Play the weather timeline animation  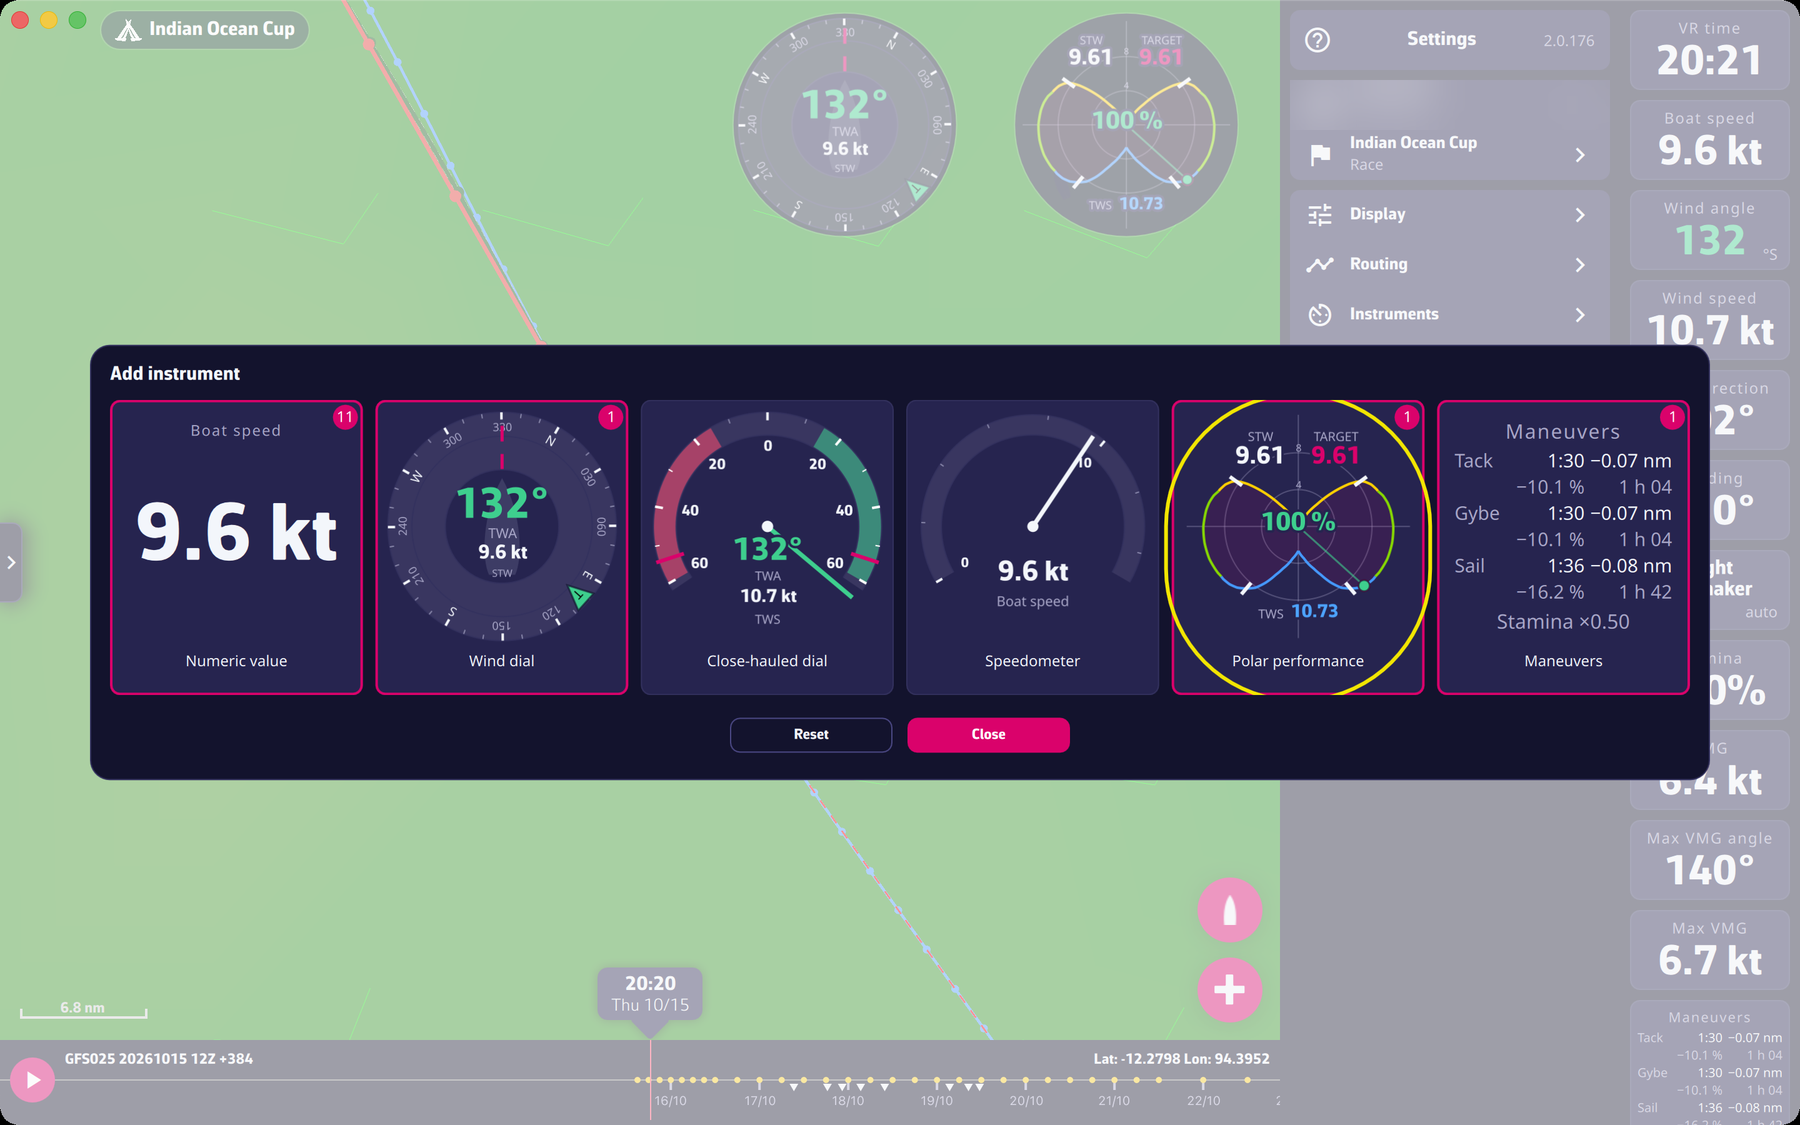pyautogui.click(x=33, y=1080)
